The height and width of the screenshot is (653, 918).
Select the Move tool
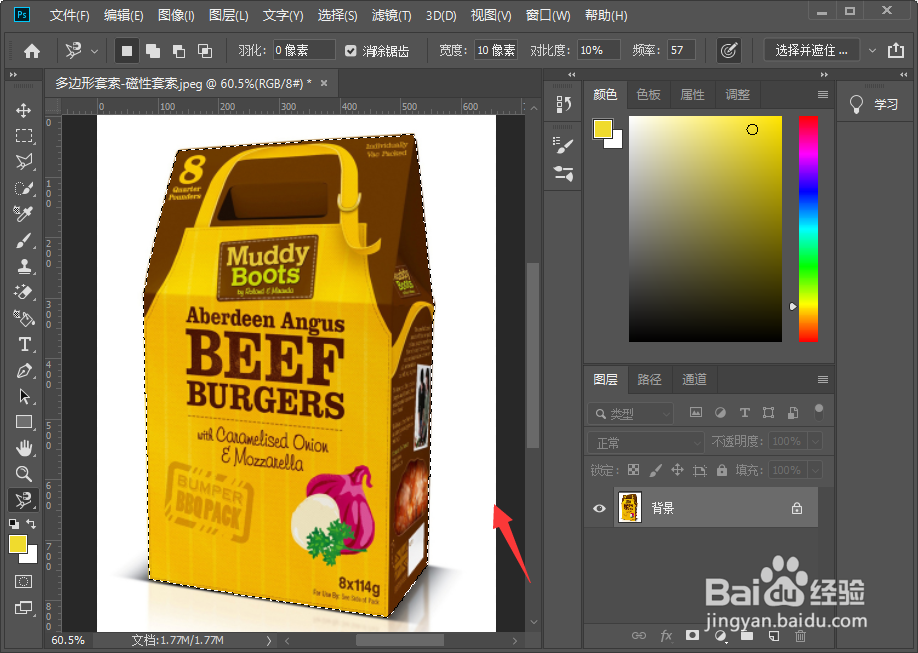[23, 110]
